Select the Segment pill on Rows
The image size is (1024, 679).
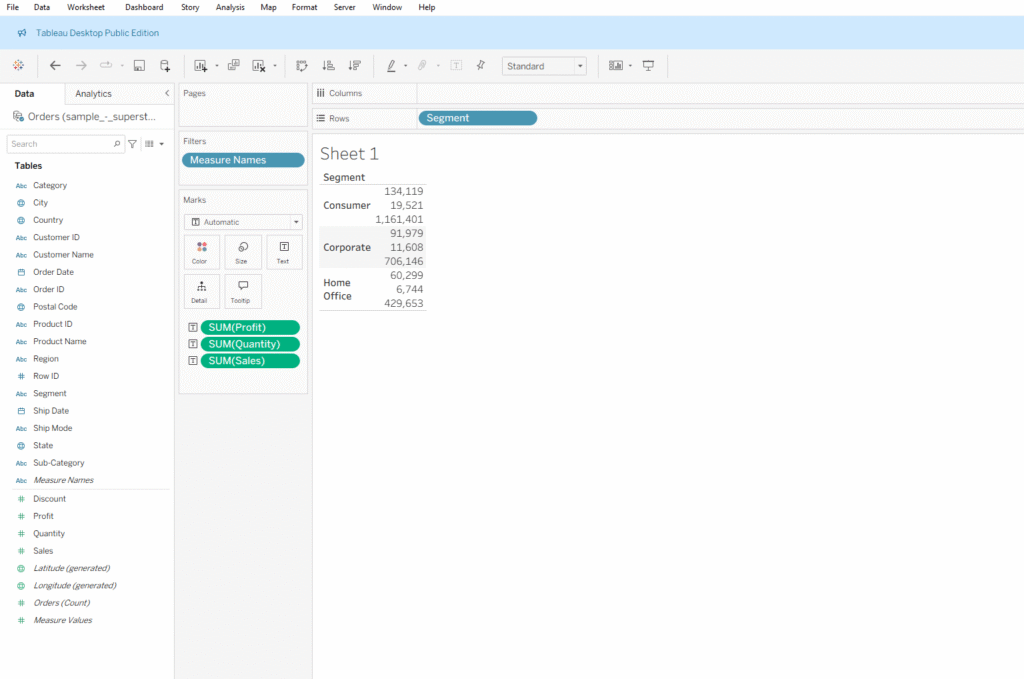tap(477, 118)
